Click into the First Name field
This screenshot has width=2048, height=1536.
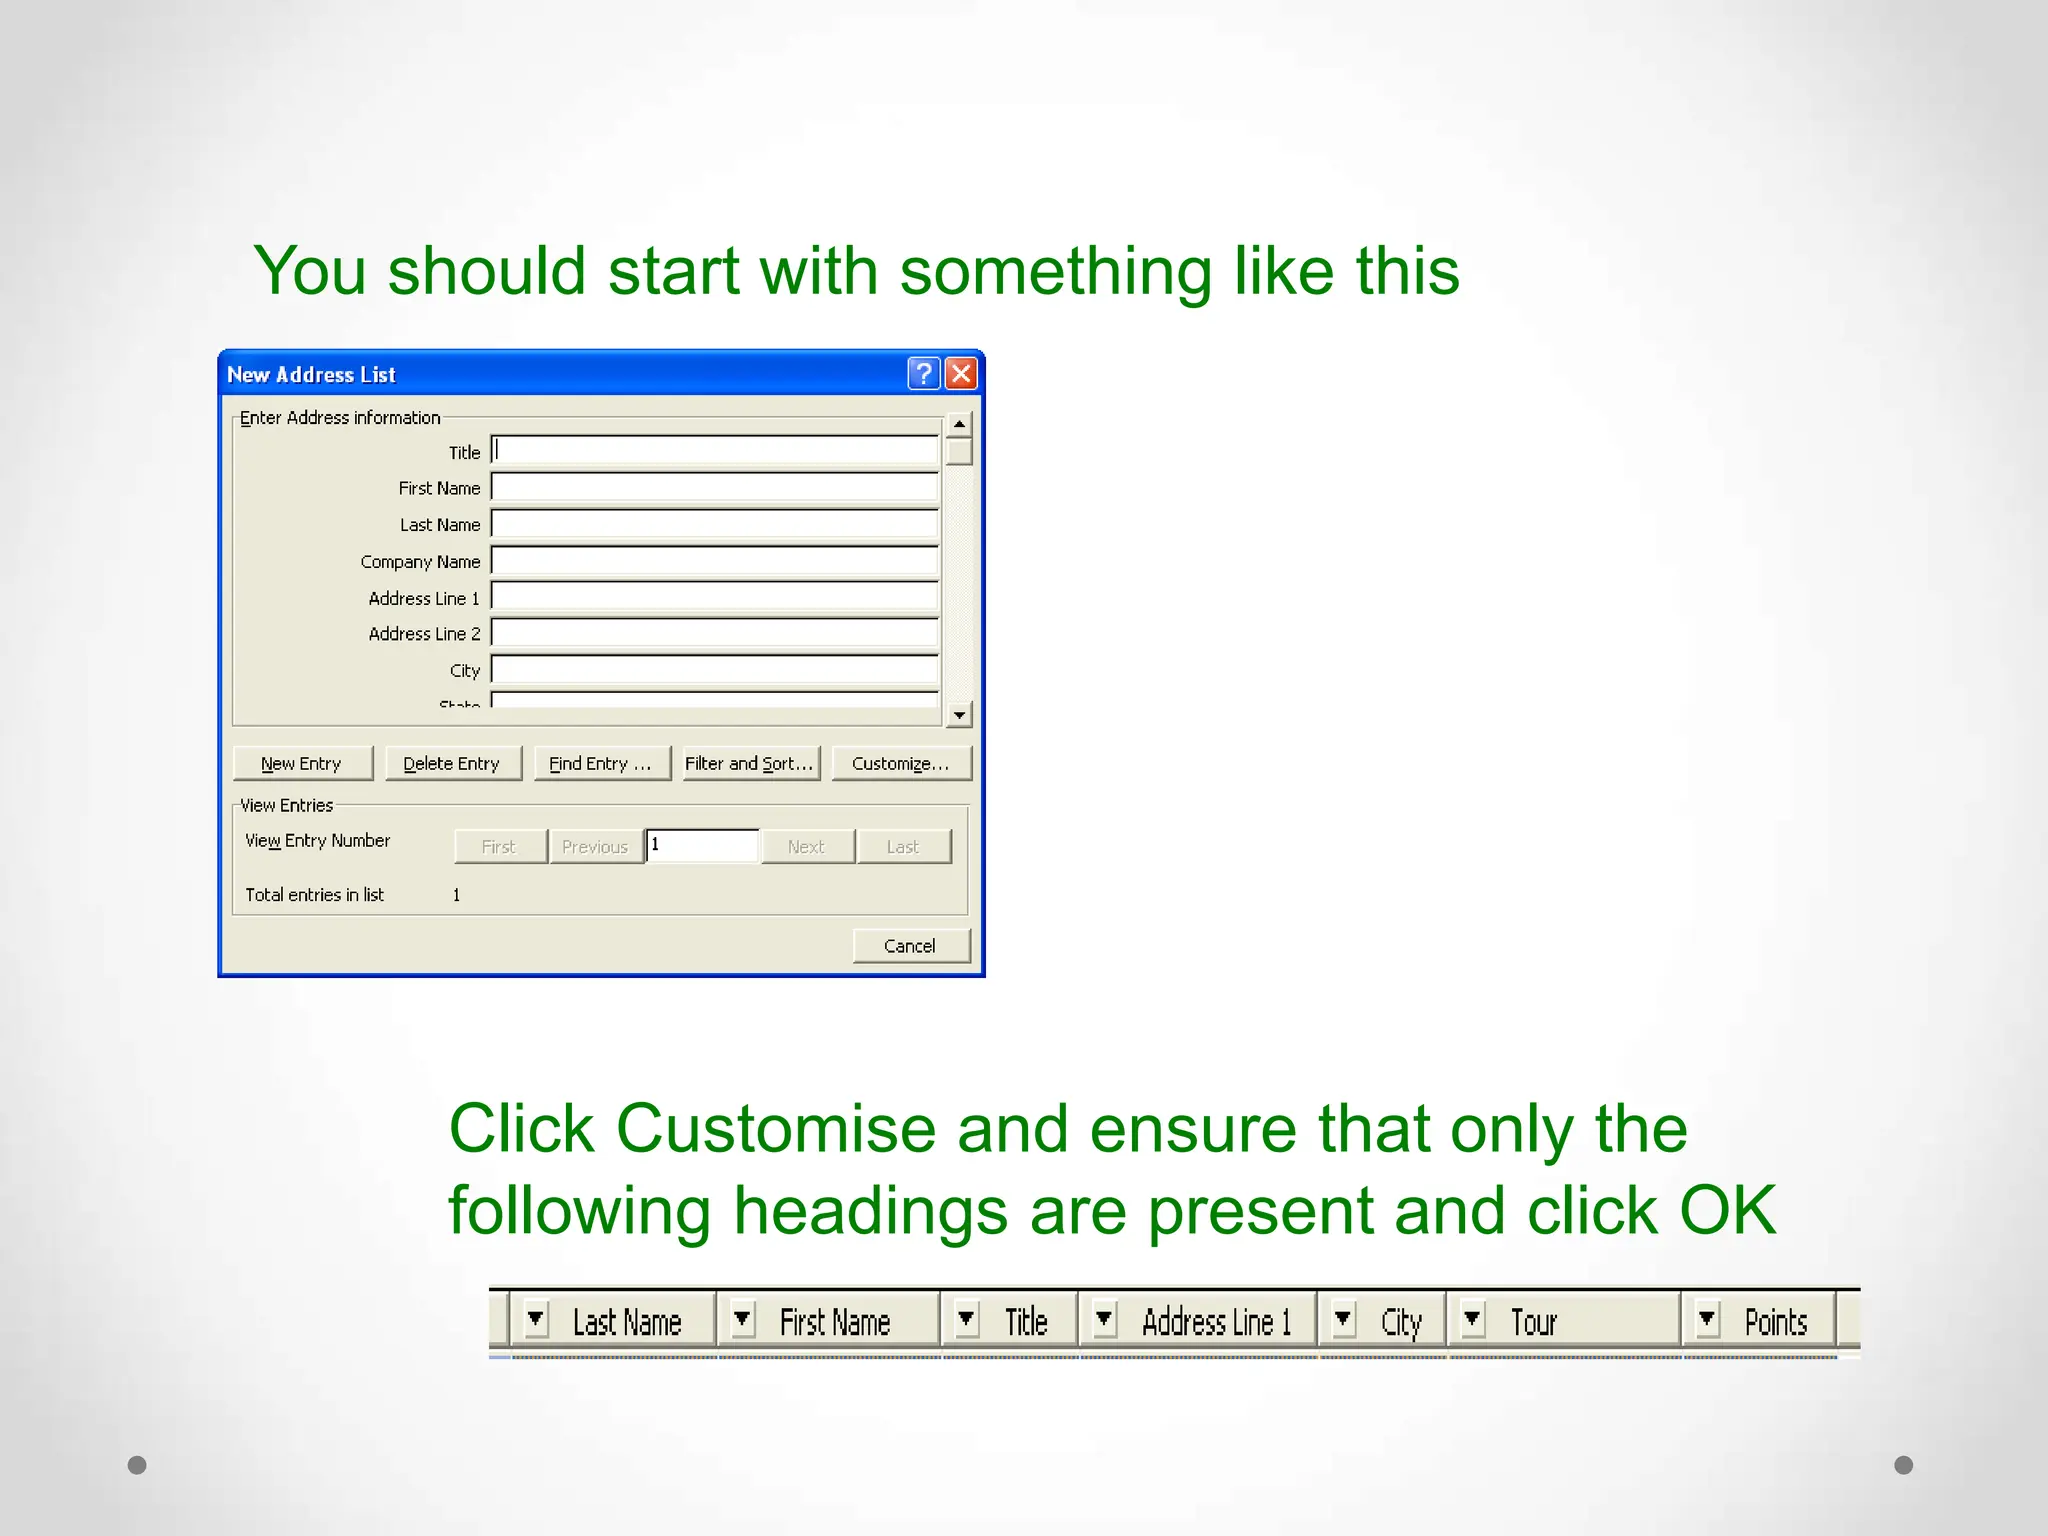click(714, 488)
